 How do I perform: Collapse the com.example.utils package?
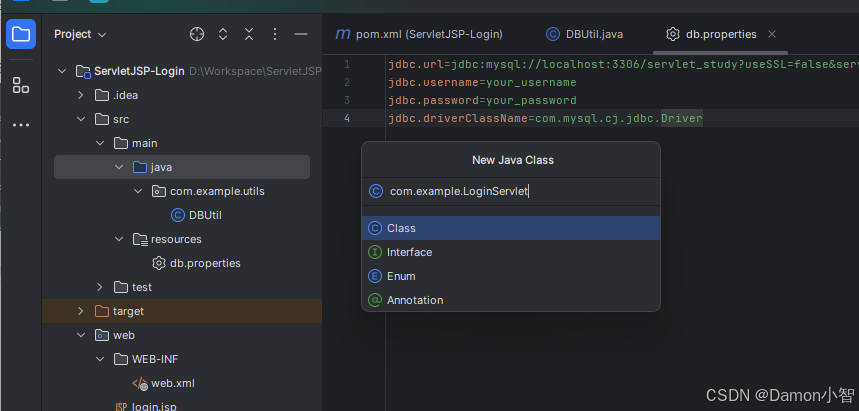pyautogui.click(x=138, y=191)
